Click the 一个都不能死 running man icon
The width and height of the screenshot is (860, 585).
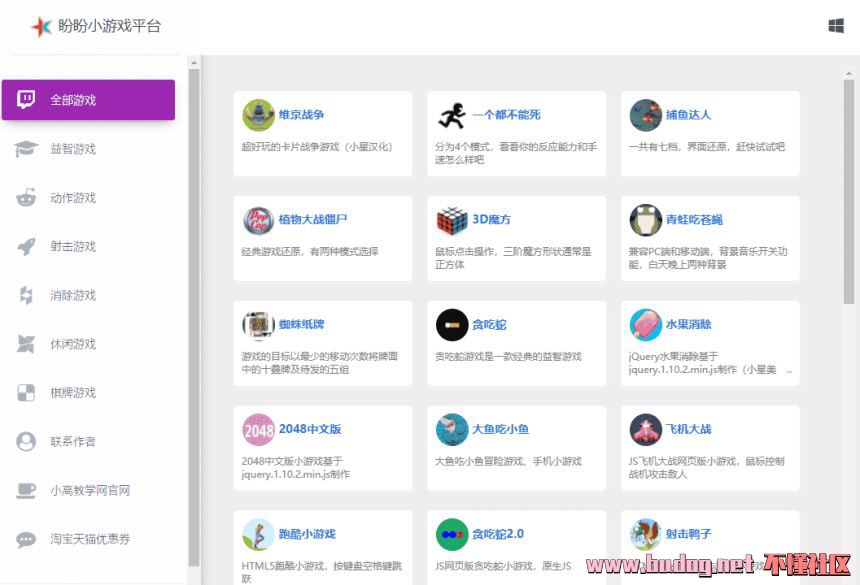tap(452, 115)
